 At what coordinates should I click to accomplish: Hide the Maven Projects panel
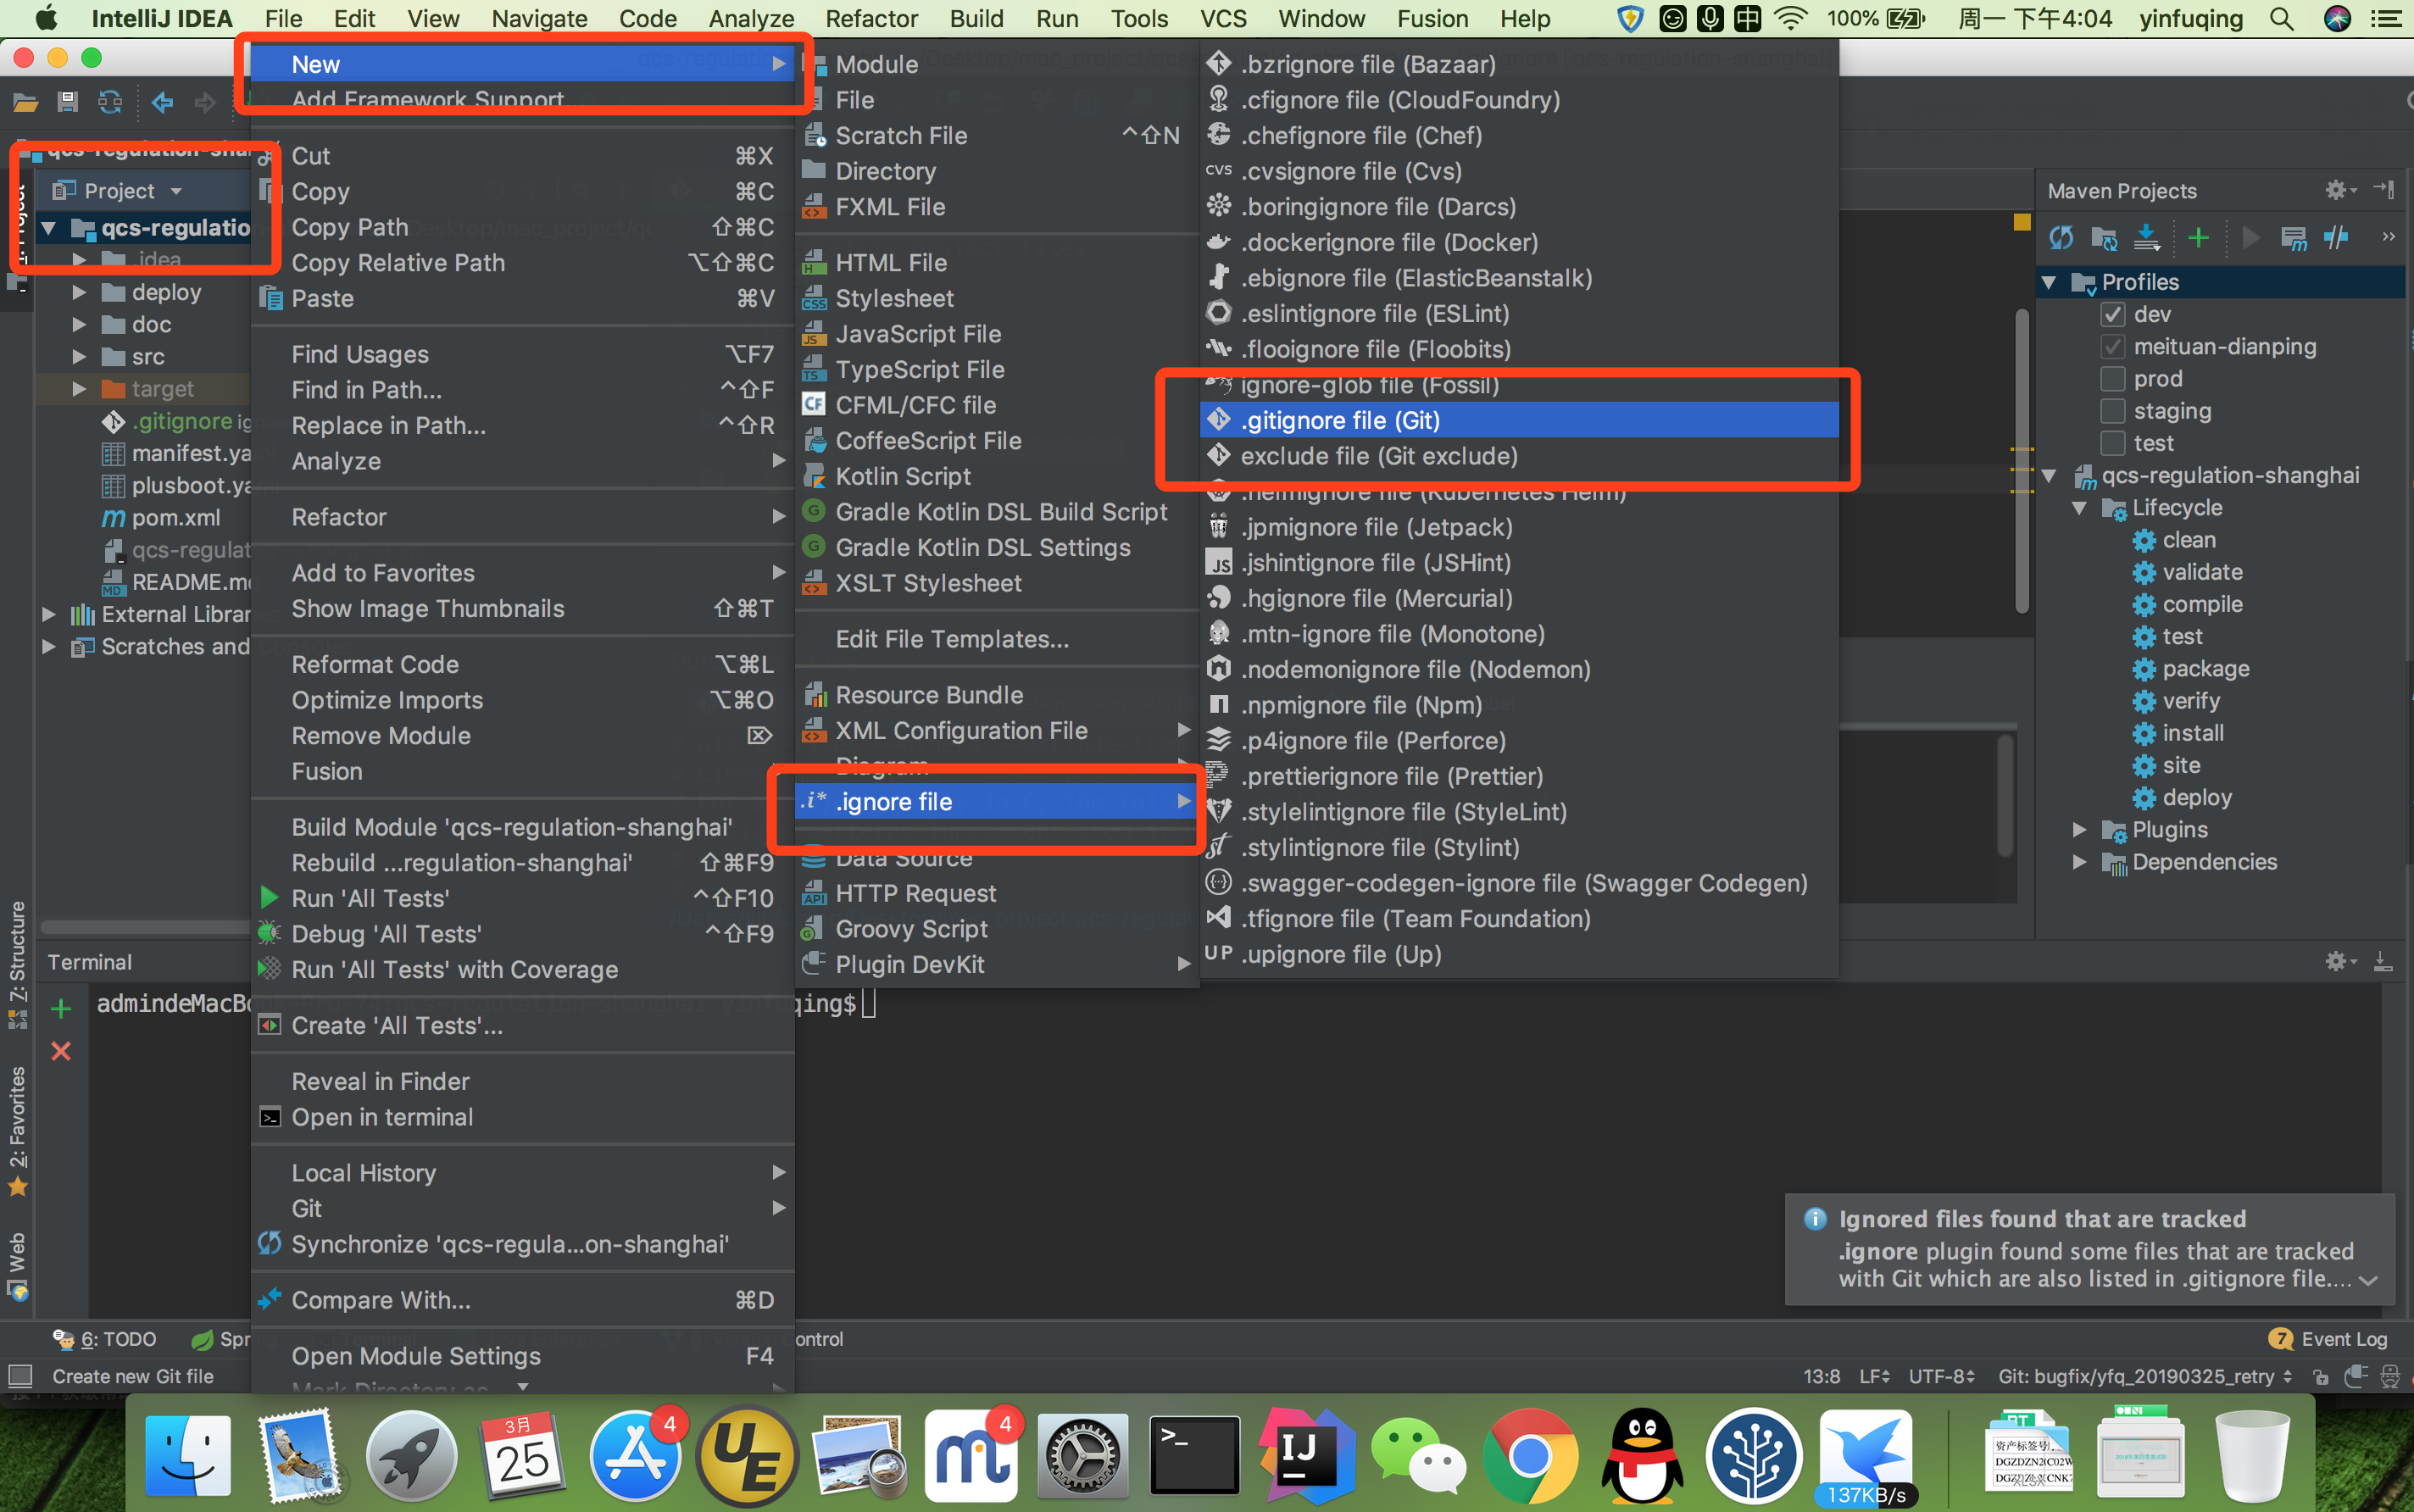[x=2383, y=190]
